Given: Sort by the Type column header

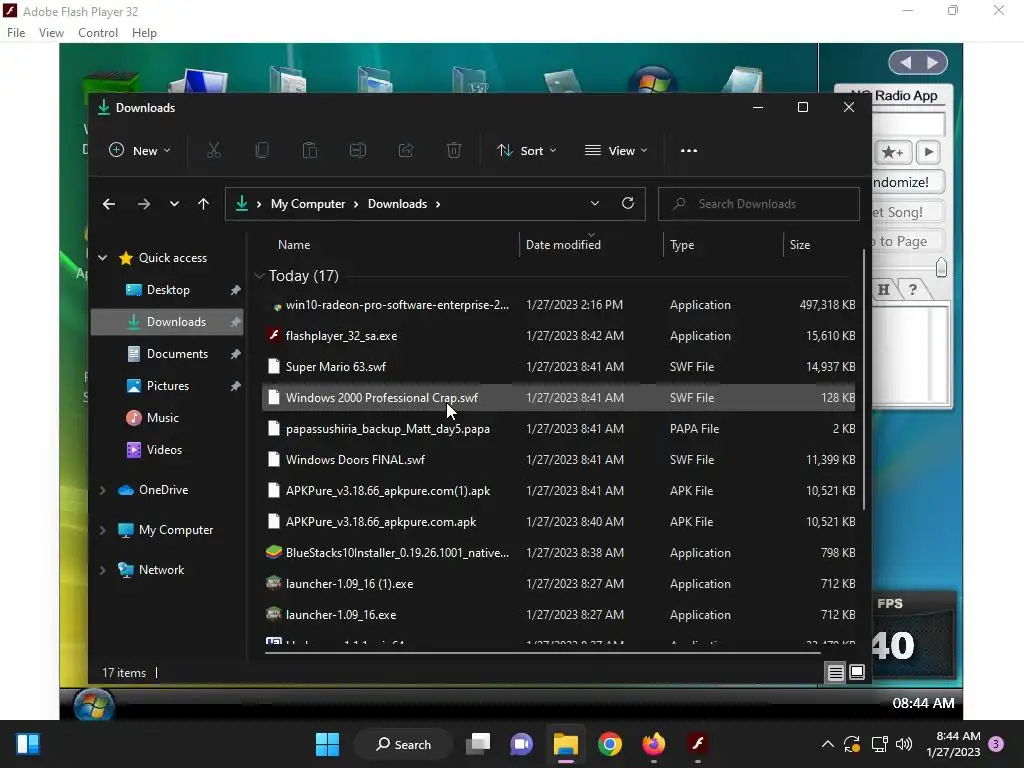Looking at the screenshot, I should tap(682, 245).
